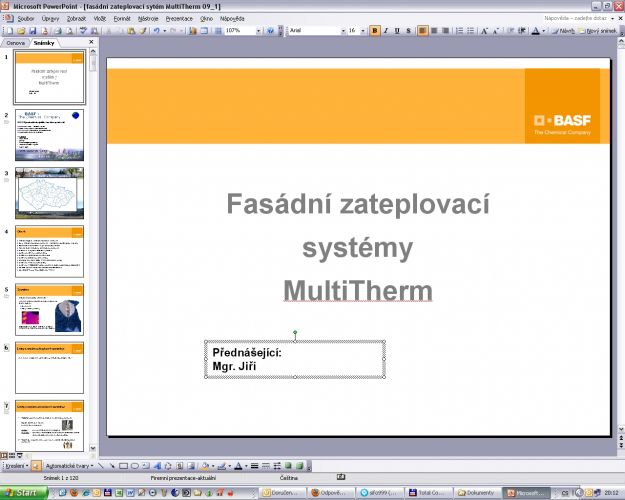
Task: Open Total Commander taskbar button
Action: 429,493
